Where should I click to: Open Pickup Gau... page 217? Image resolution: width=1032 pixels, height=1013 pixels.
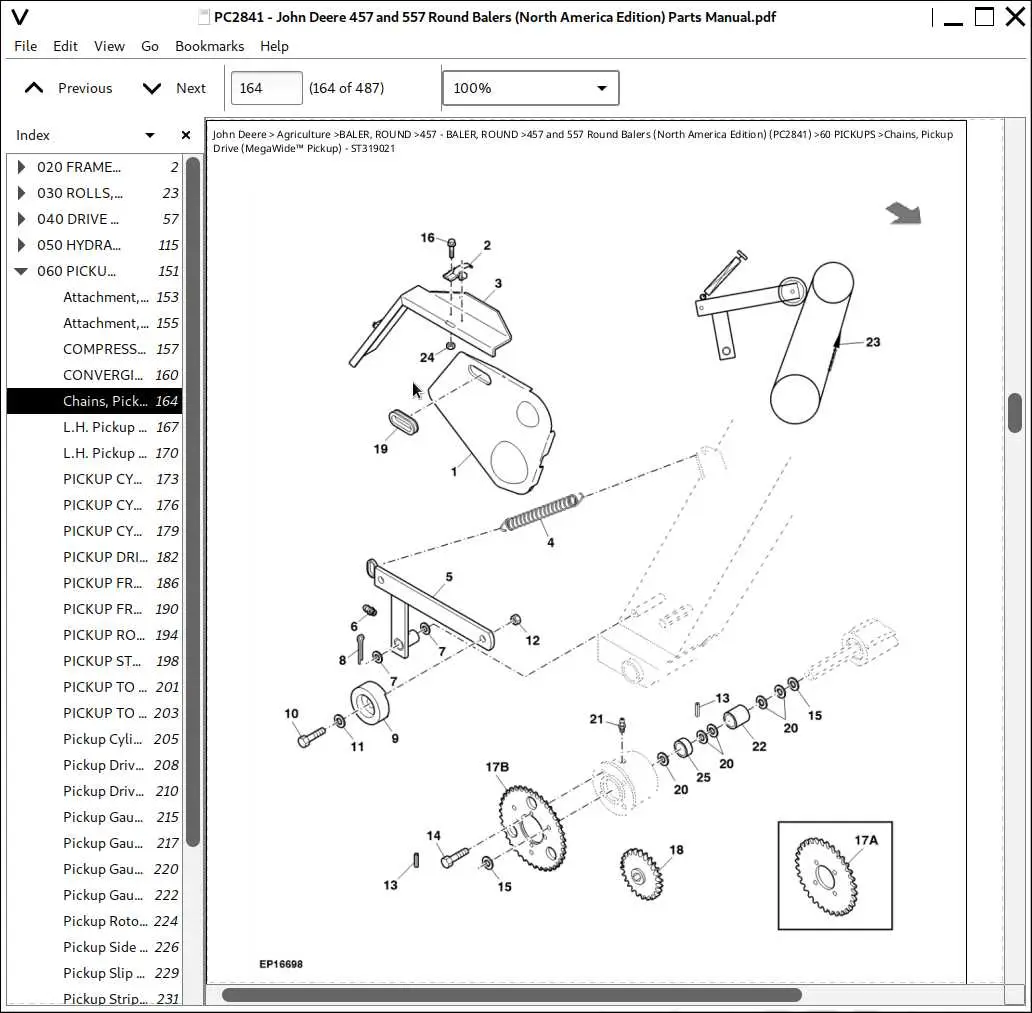click(x=94, y=843)
